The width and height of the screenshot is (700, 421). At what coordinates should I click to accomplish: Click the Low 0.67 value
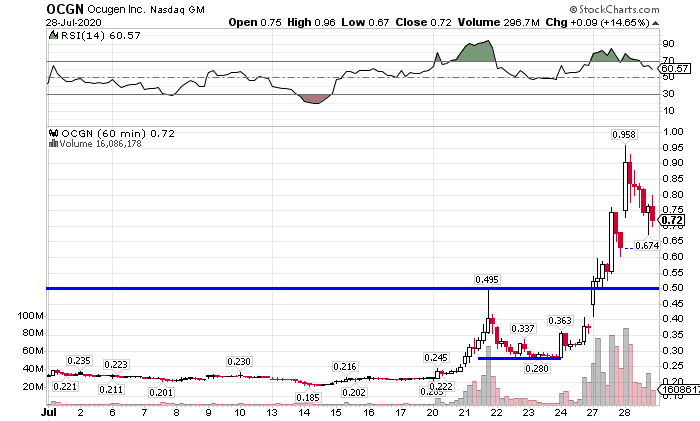365,22
